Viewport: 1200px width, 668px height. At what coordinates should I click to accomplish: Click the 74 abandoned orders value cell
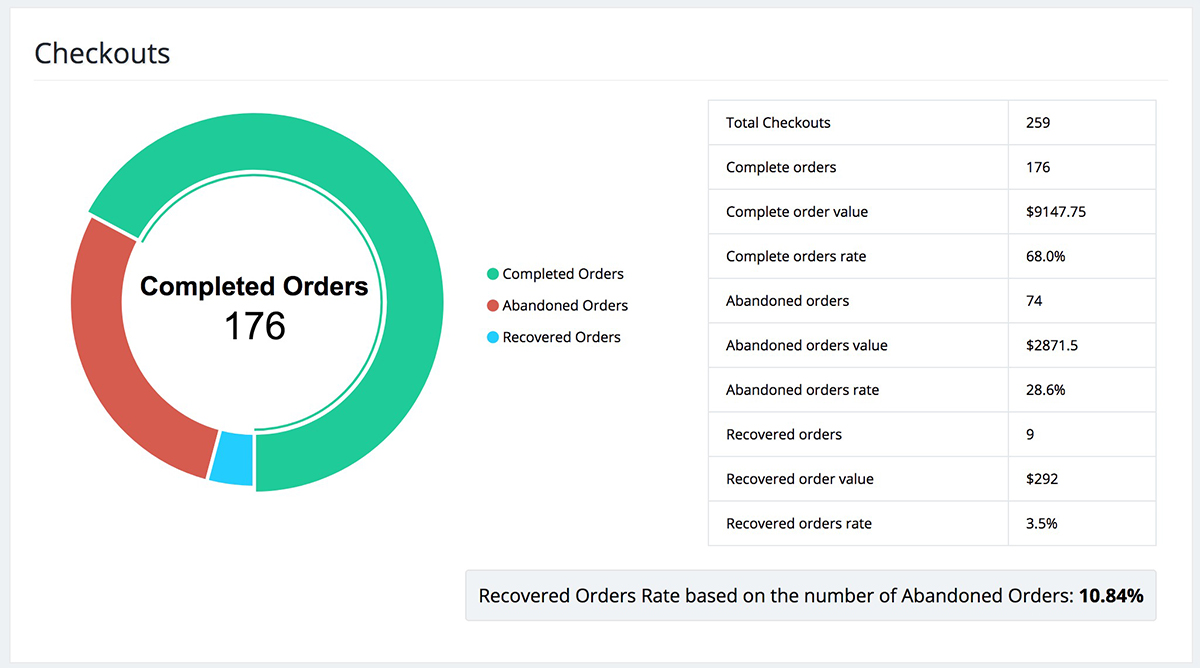tap(1035, 301)
